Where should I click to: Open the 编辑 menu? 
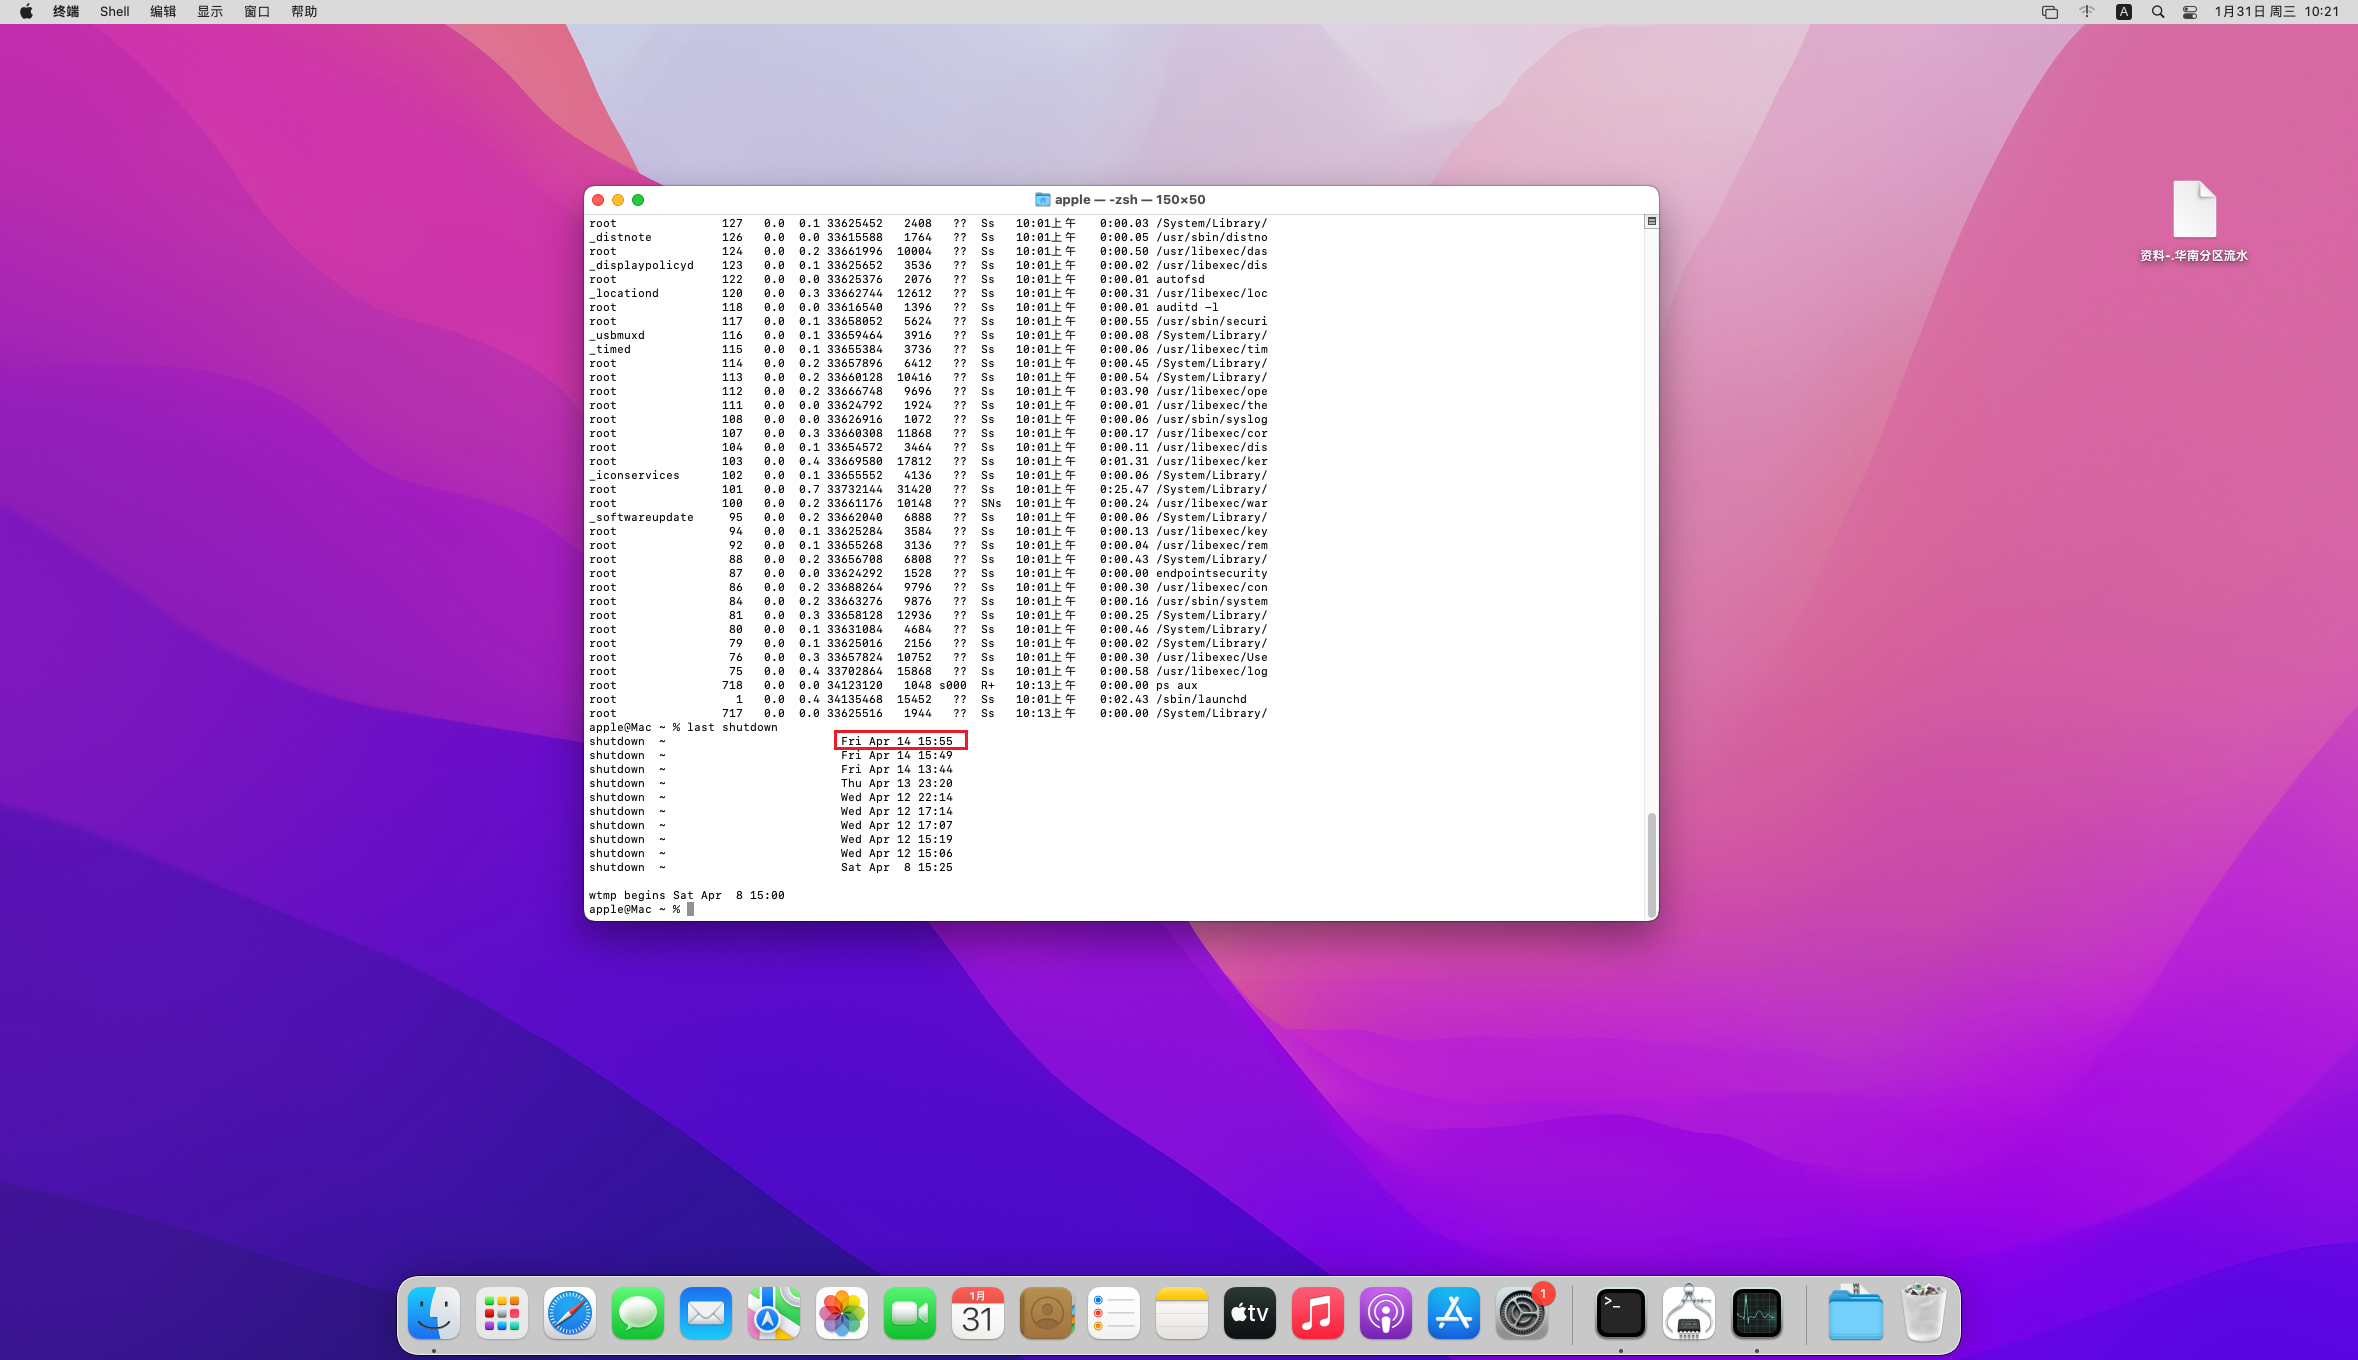tap(163, 12)
